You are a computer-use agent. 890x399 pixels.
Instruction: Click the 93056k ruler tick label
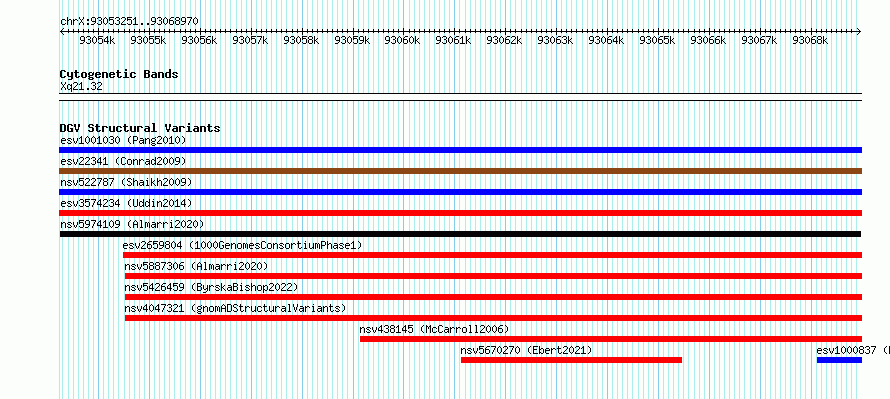[199, 40]
